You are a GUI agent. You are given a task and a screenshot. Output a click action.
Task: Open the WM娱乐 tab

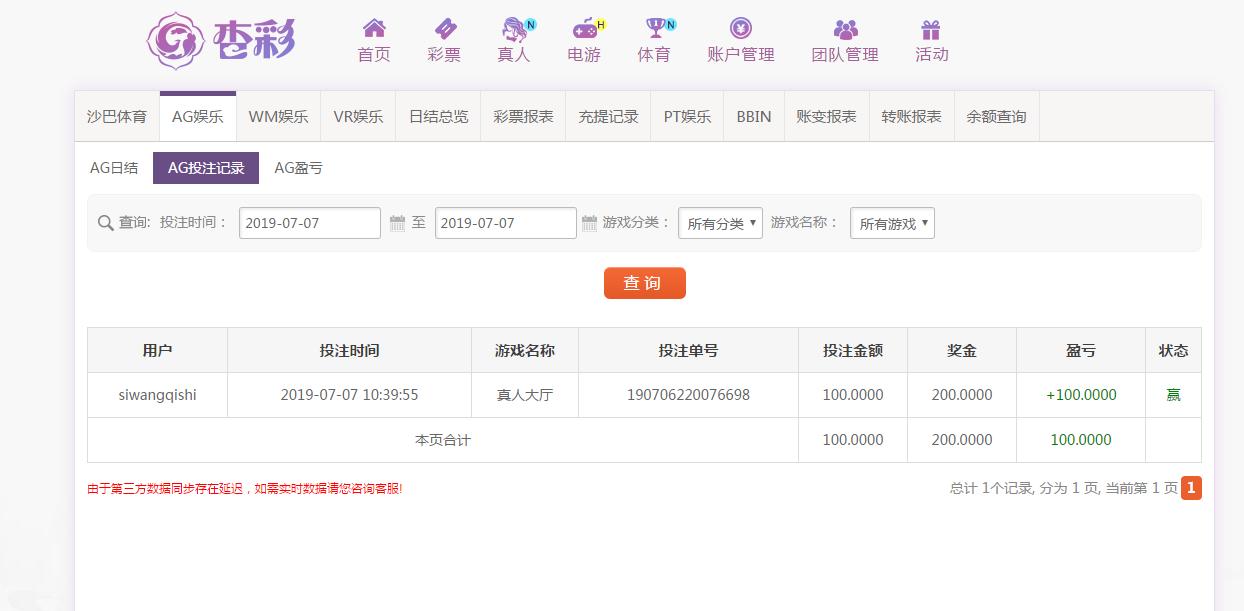point(278,116)
